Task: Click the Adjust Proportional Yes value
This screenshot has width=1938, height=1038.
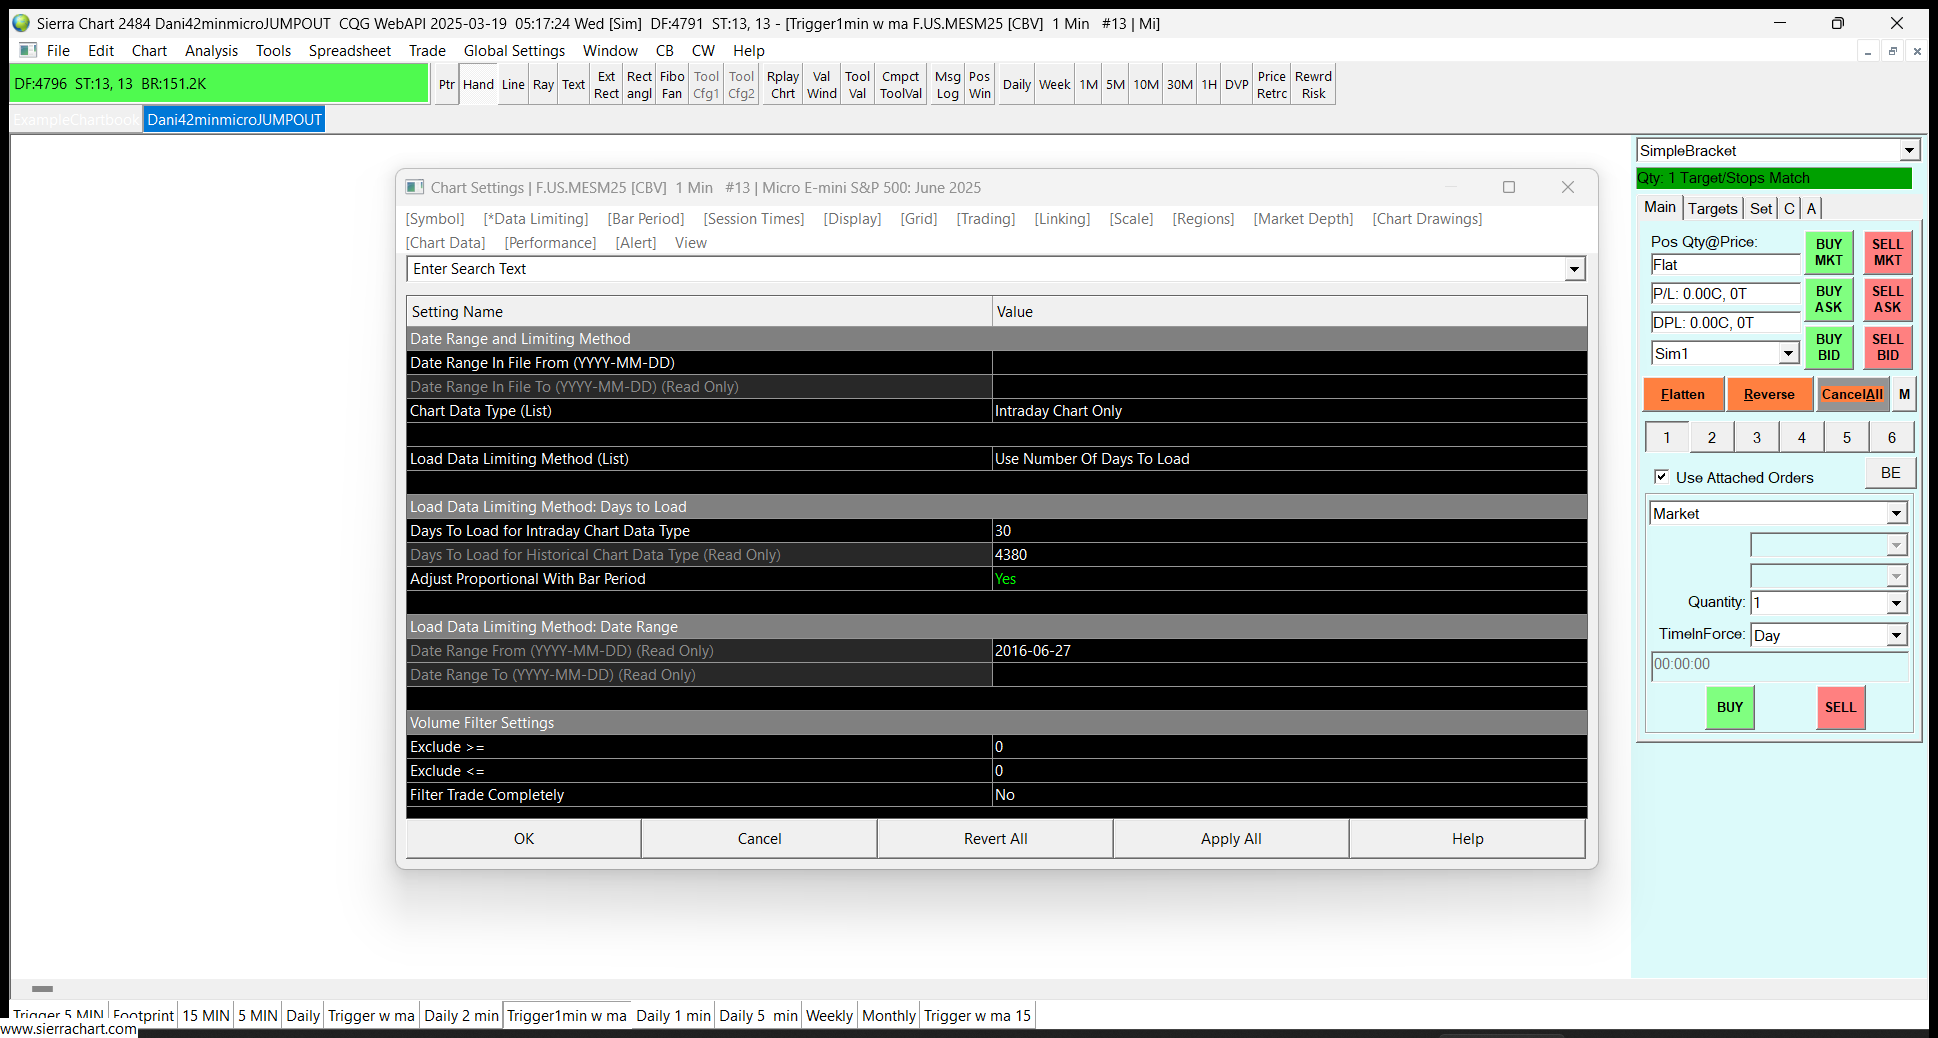Action: [1289, 579]
